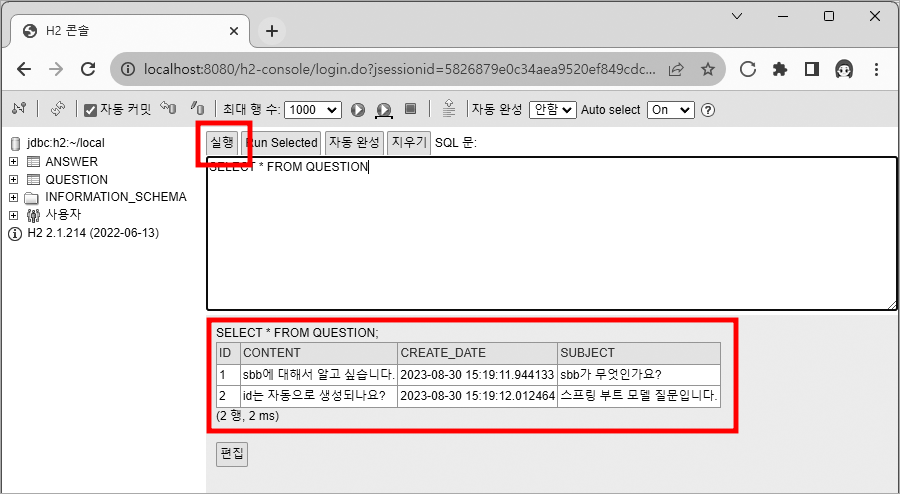Open a new tab with plus button
Viewport: 900px width, 494px height.
[x=272, y=31]
